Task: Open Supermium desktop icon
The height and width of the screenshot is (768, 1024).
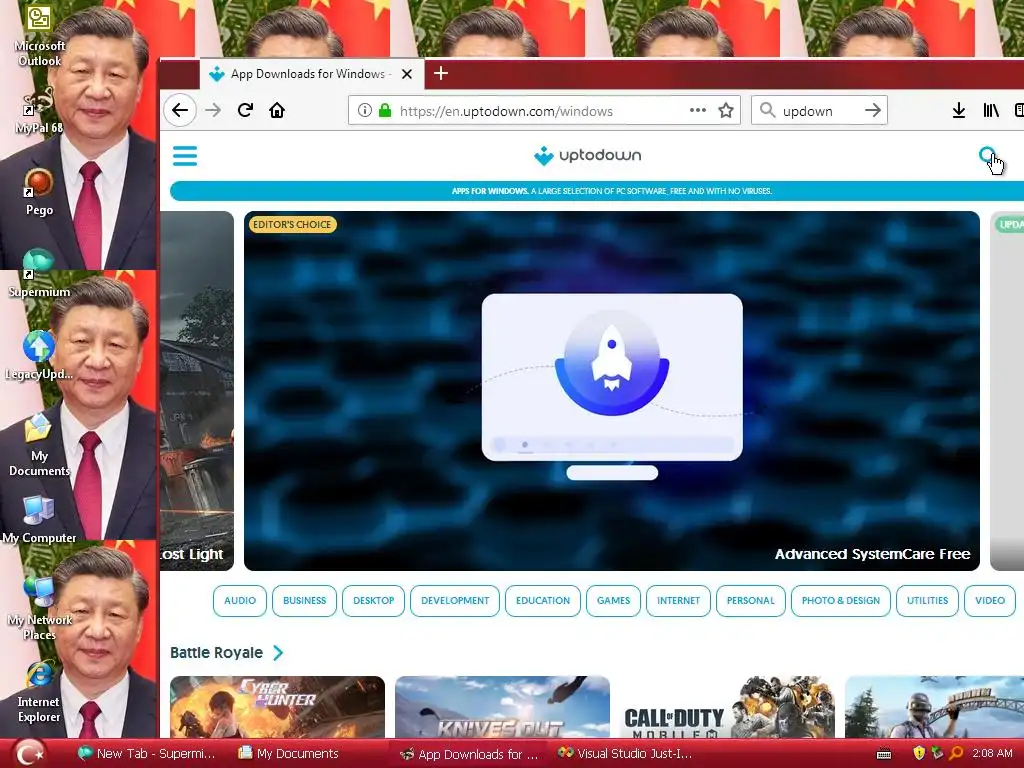Action: 39,274
